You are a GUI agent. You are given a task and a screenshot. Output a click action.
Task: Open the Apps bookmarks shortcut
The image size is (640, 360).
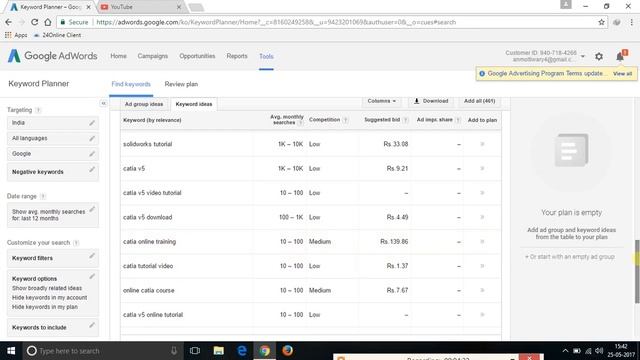click(16, 36)
